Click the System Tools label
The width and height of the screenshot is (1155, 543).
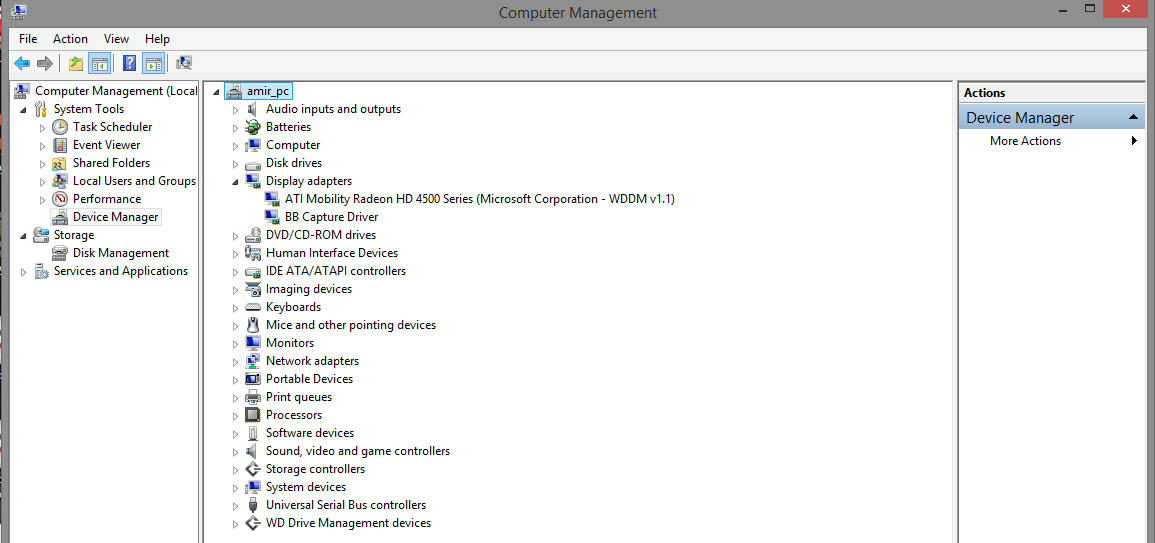88,109
